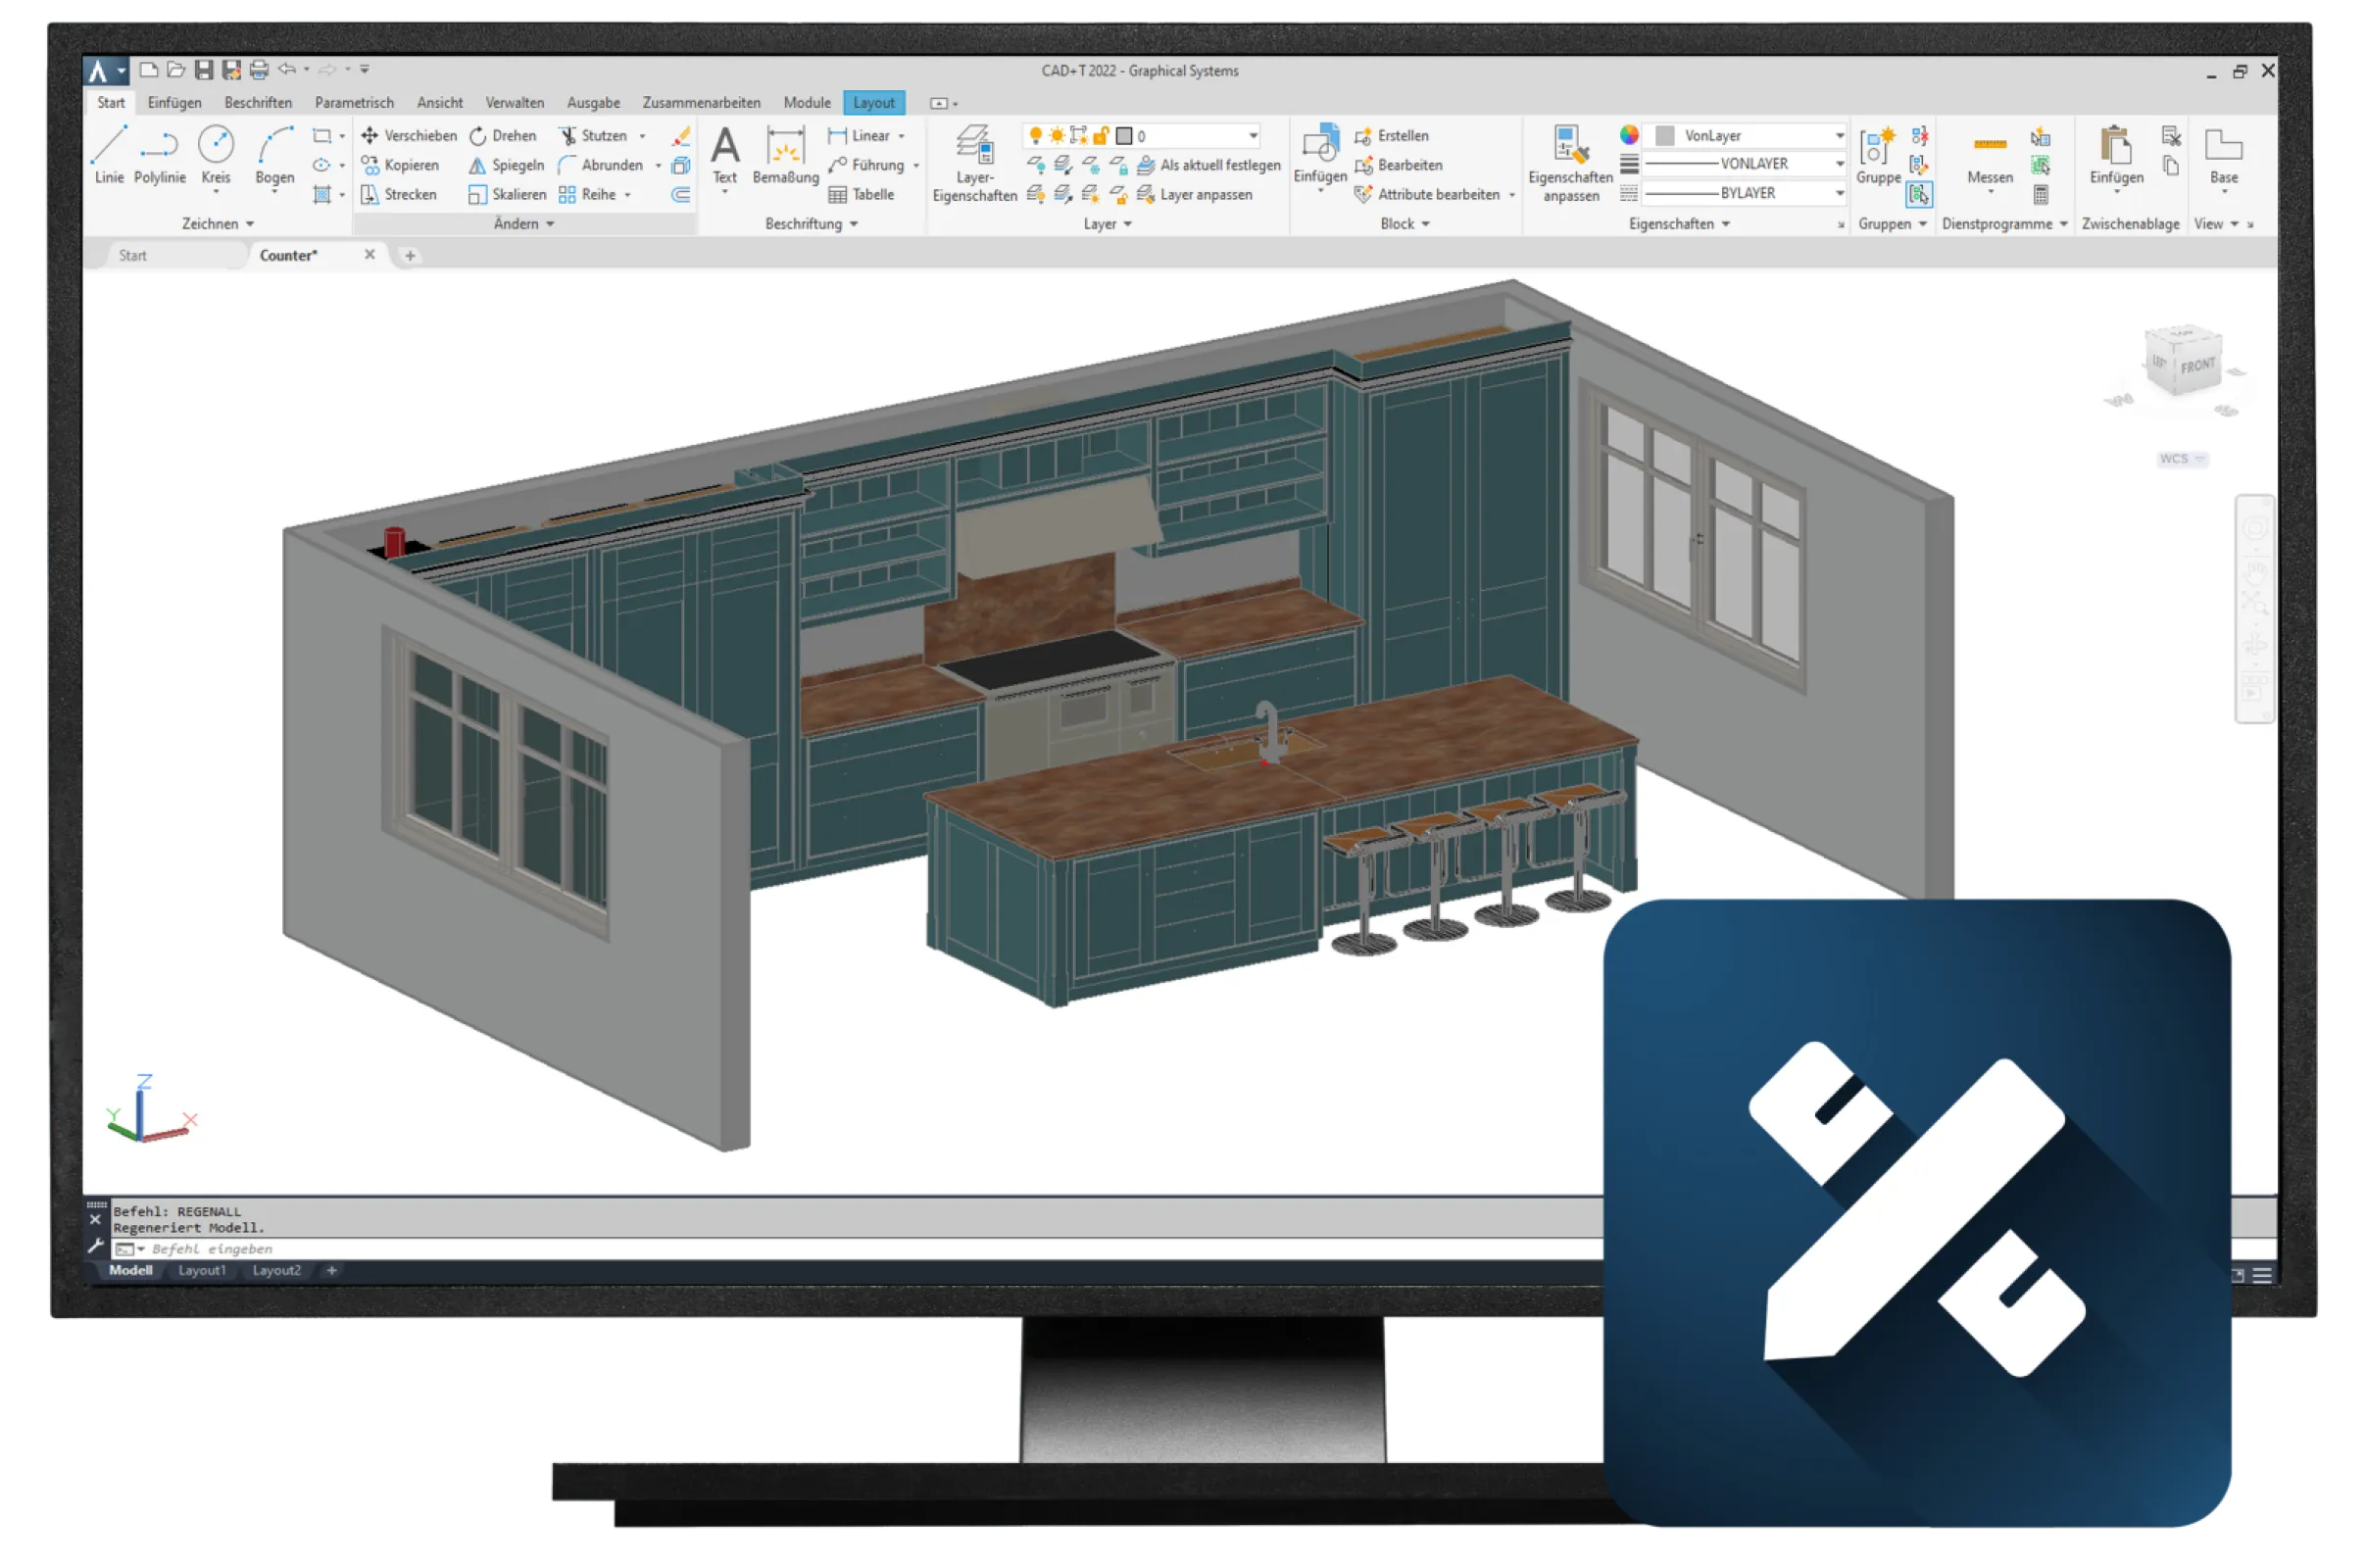Viewport: 2365px width, 1568px height.
Task: Switch to the Layout1 tab
Action: (x=202, y=1270)
